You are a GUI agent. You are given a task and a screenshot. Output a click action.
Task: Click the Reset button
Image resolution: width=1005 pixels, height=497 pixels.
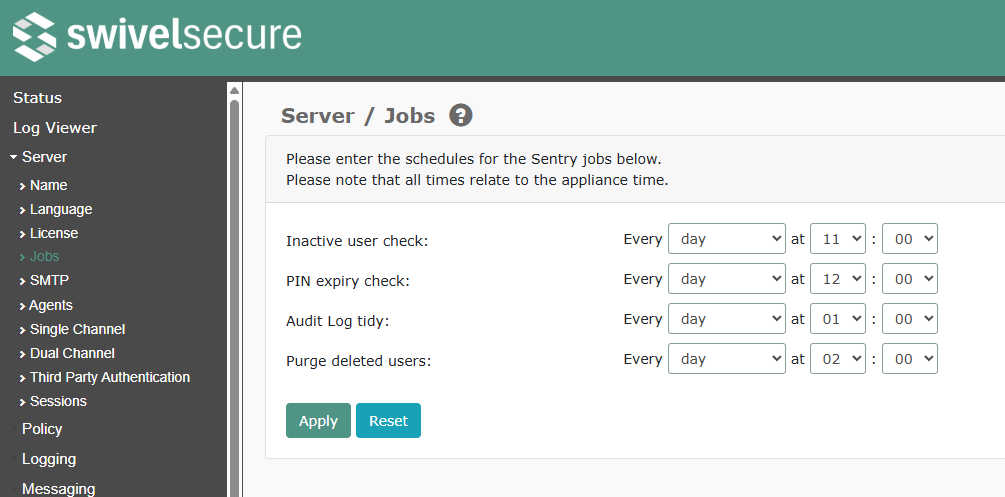(x=388, y=421)
